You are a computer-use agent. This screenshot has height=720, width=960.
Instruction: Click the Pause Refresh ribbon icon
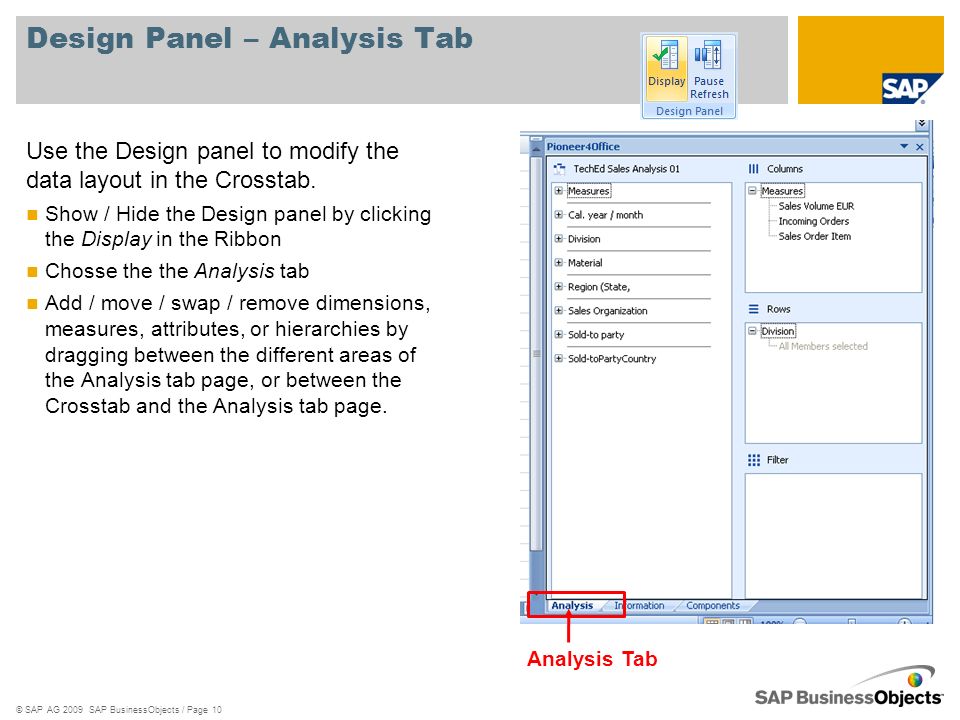(709, 69)
